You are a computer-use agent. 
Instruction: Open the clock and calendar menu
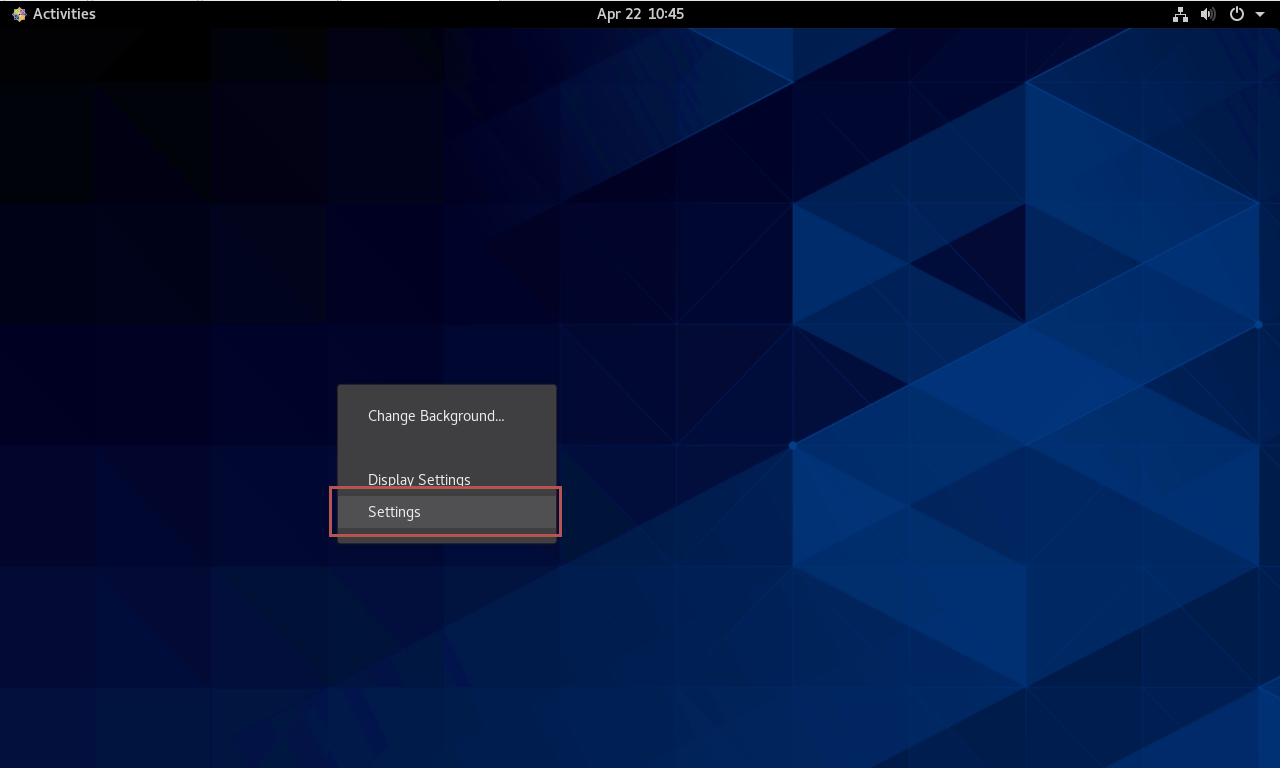click(x=640, y=14)
